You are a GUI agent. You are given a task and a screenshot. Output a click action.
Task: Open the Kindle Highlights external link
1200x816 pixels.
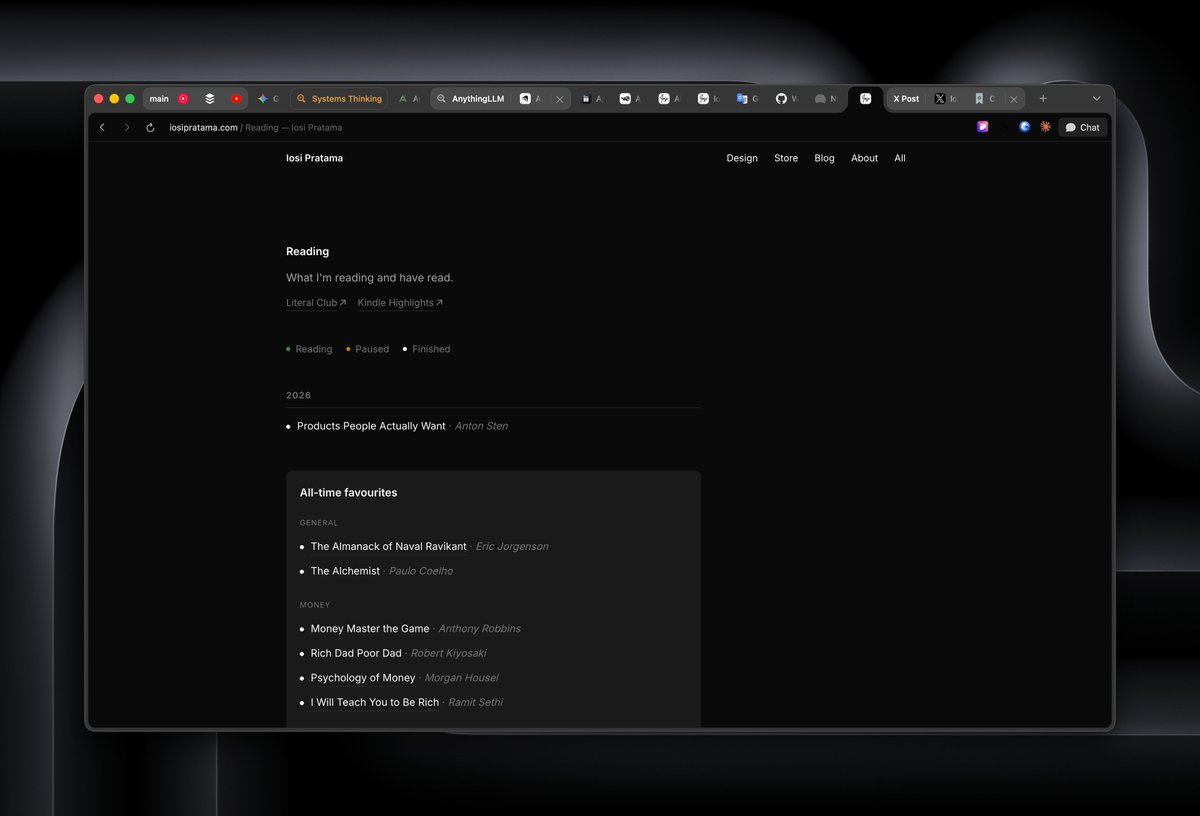click(x=400, y=303)
